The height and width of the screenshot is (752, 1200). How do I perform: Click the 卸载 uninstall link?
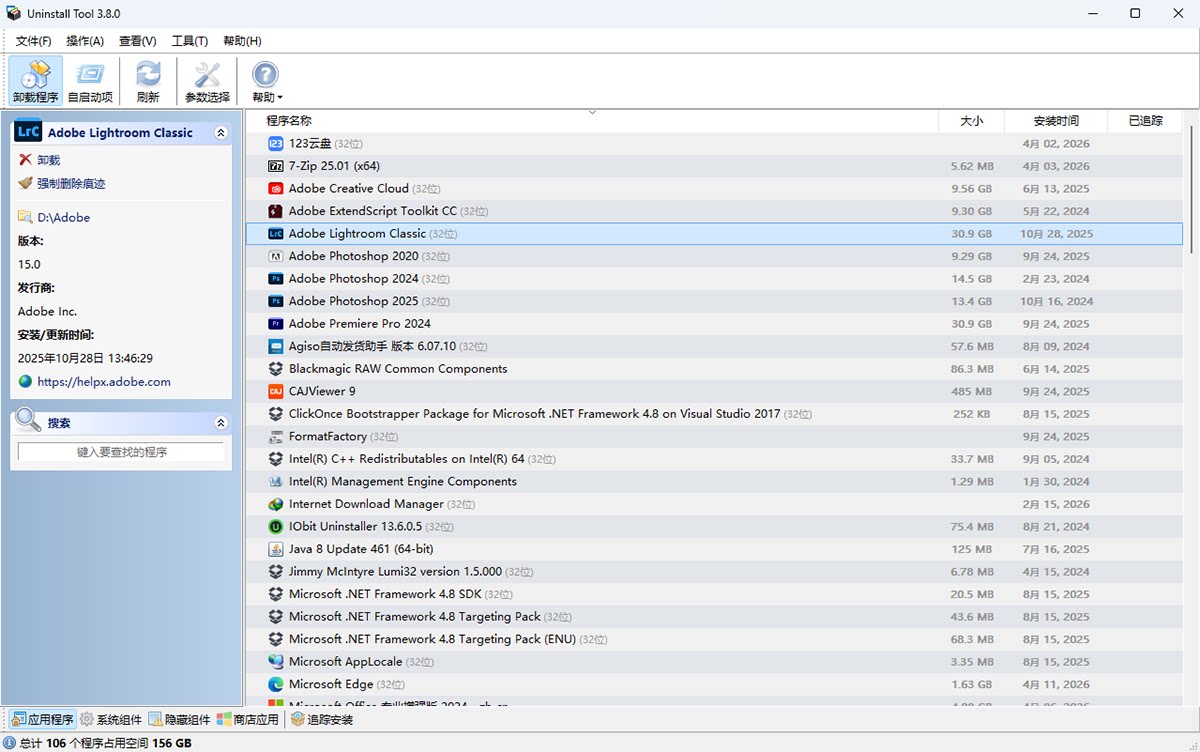point(49,160)
